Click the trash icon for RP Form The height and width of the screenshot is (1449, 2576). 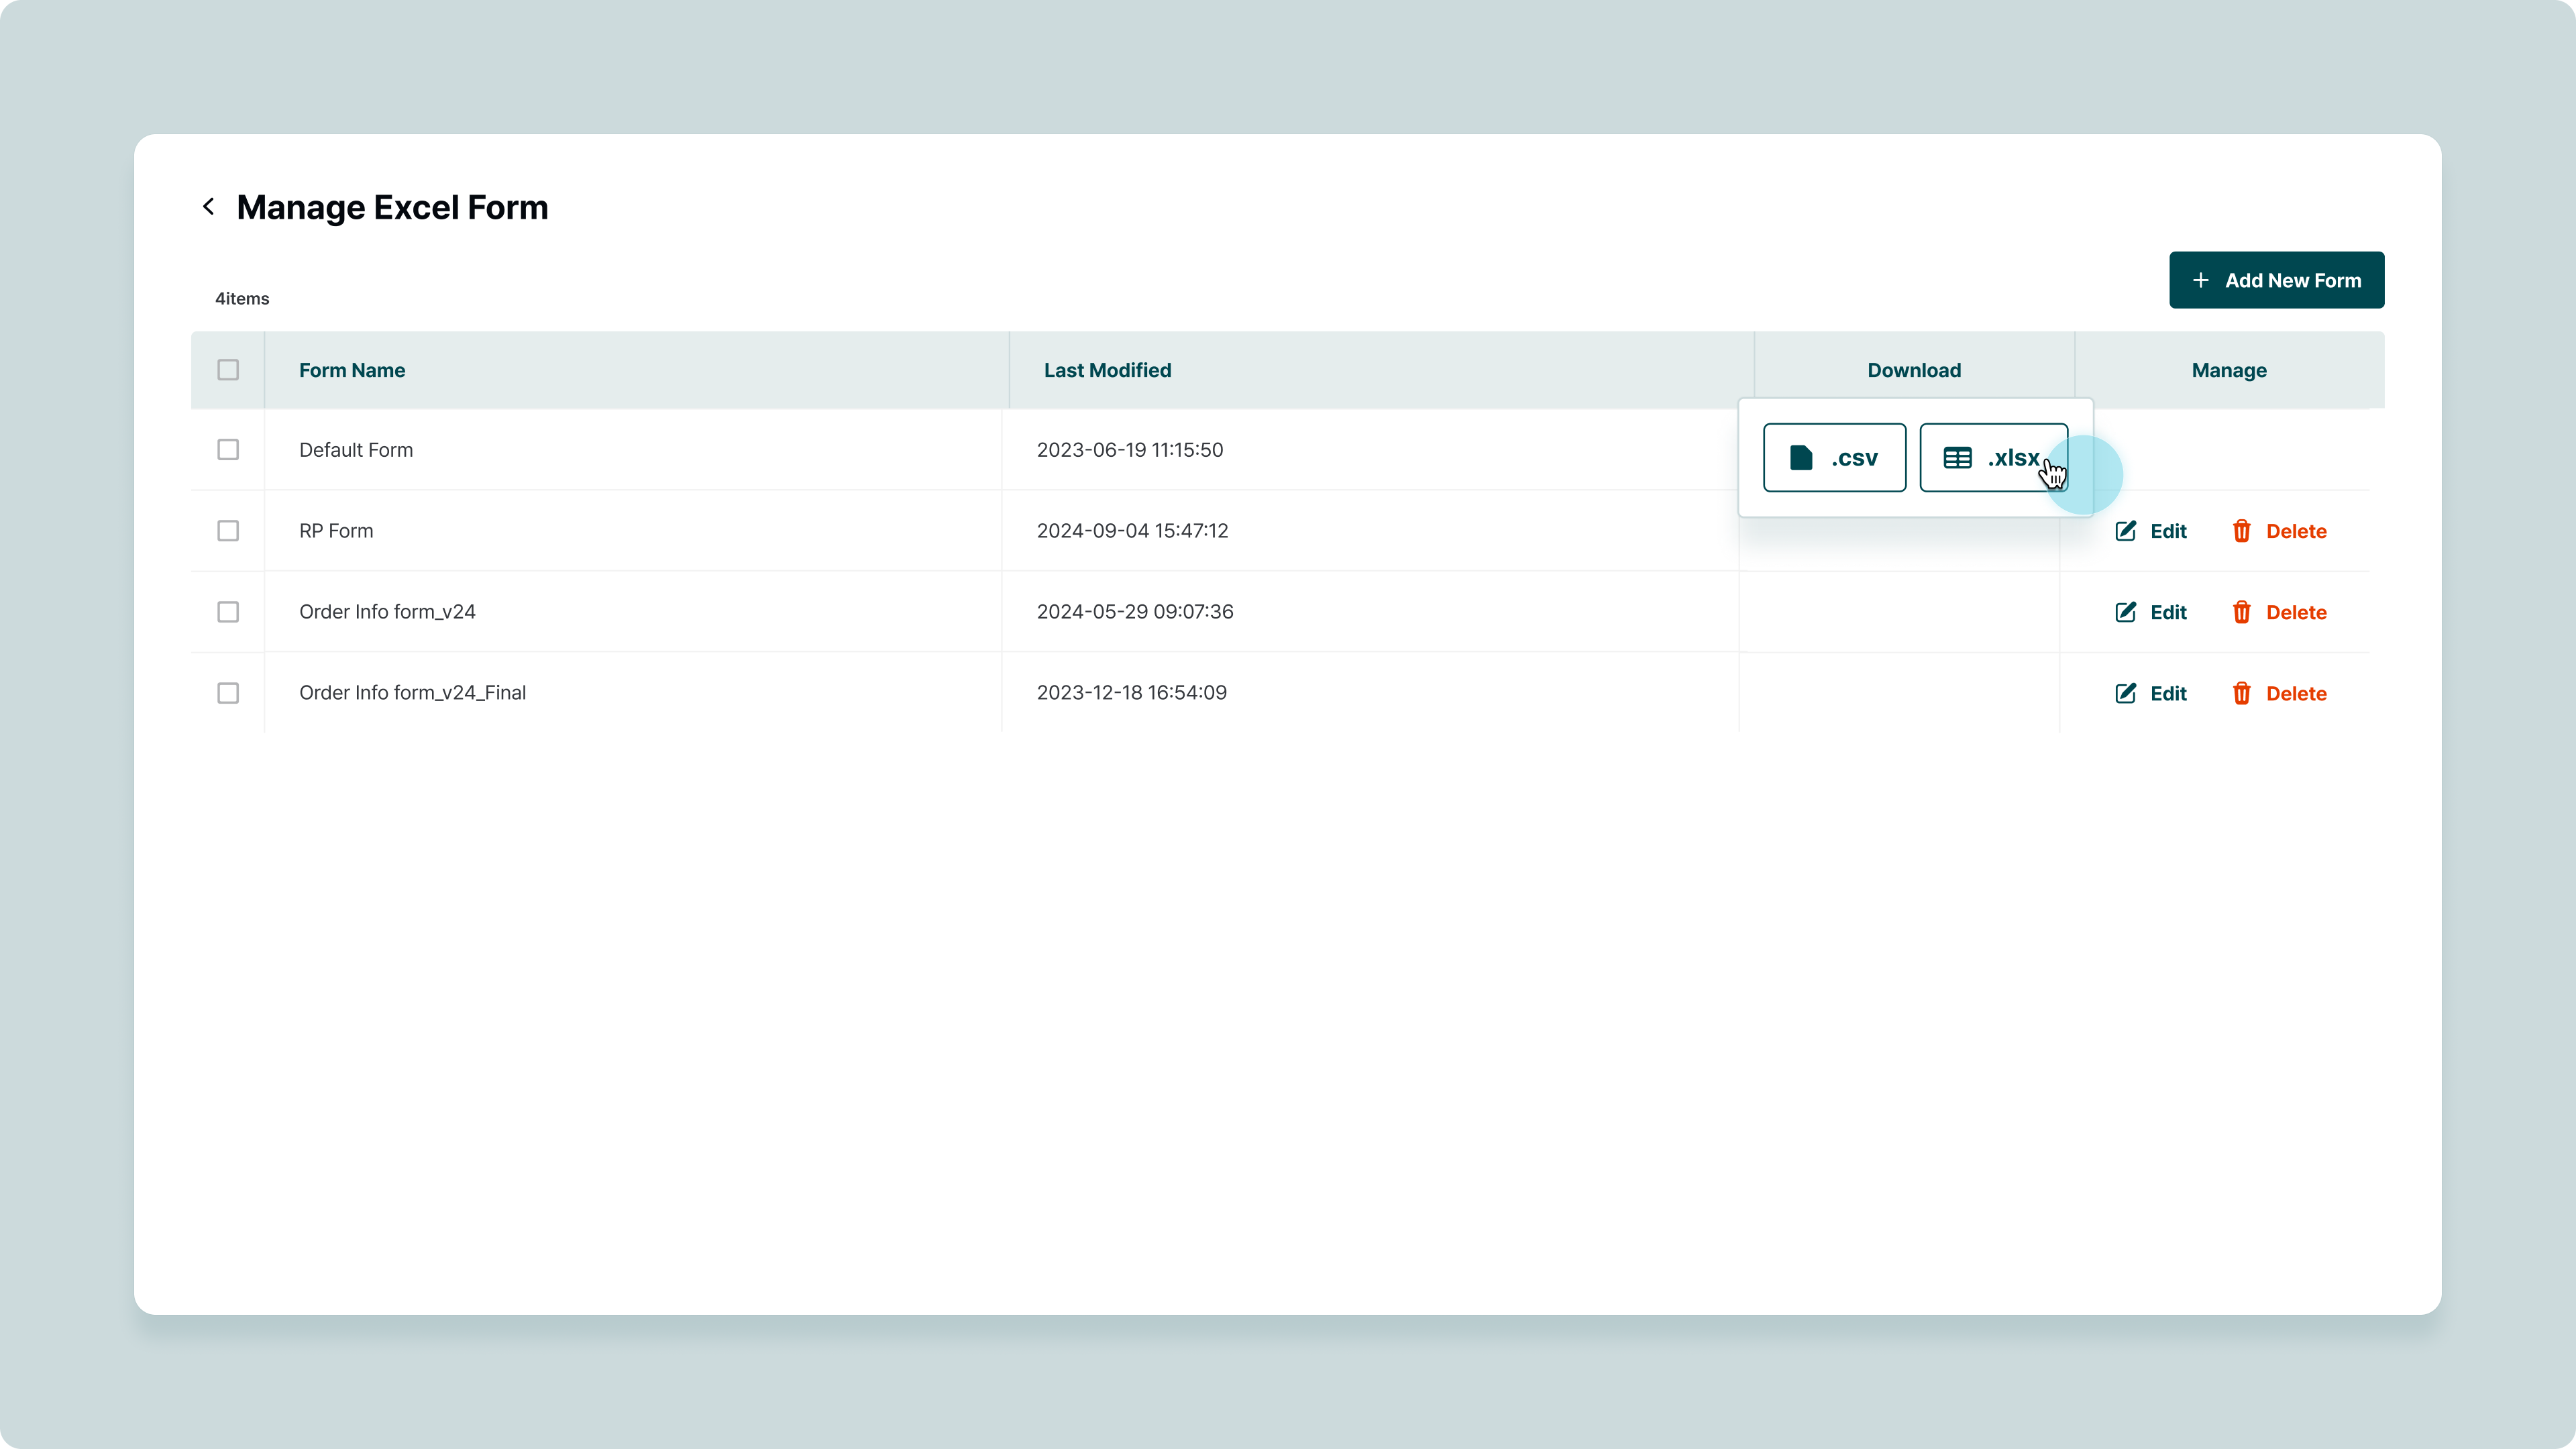2241,531
